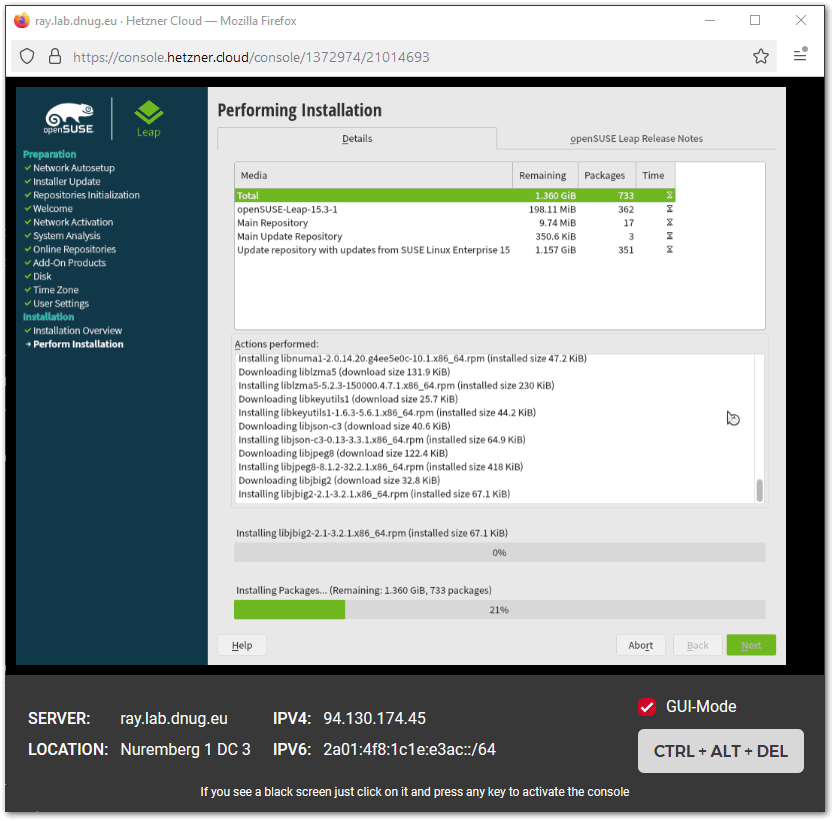Click the Perform Installation step
834x821 pixels.
tap(78, 344)
